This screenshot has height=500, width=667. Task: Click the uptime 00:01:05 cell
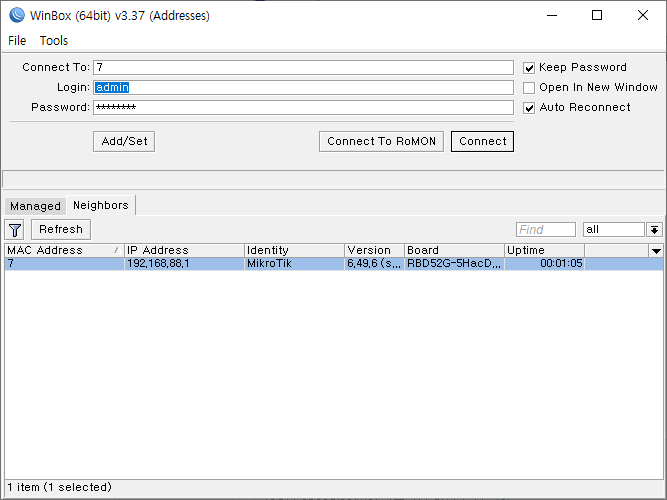tap(544, 263)
